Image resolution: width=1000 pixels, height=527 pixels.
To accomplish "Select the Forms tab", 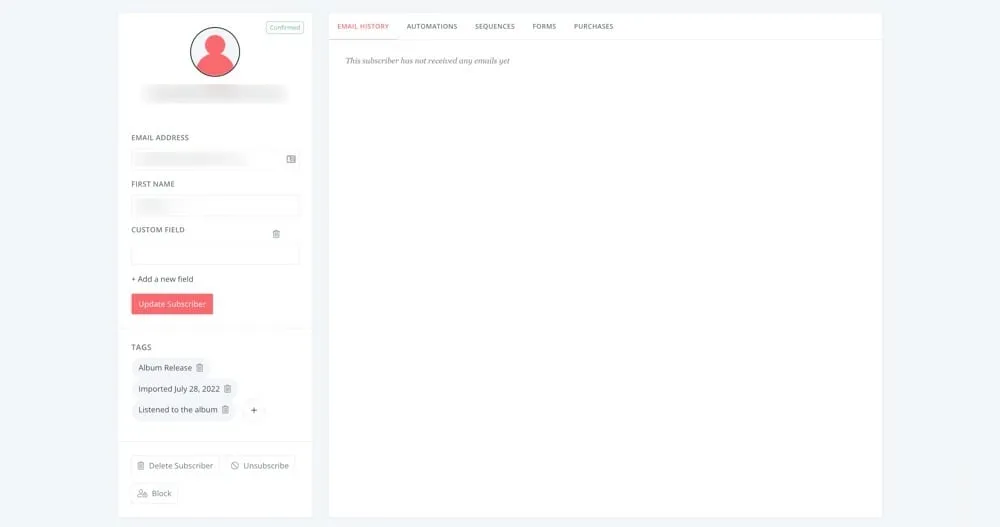I will pos(544,26).
